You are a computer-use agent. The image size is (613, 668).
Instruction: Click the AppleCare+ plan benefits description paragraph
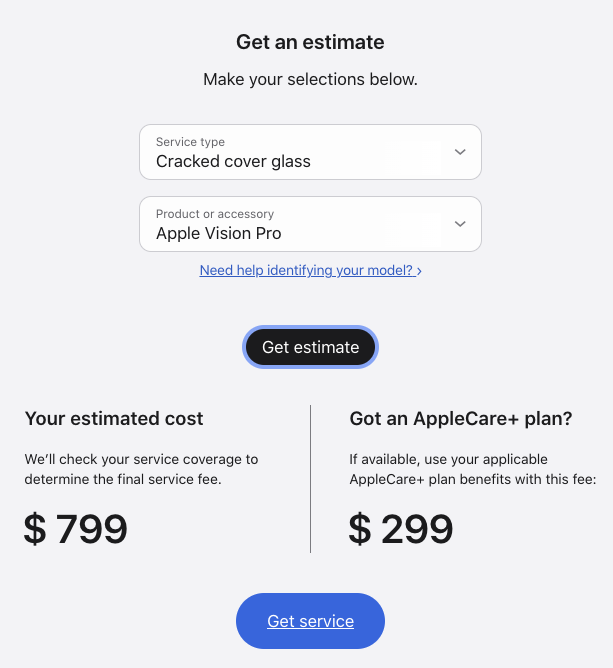473,469
